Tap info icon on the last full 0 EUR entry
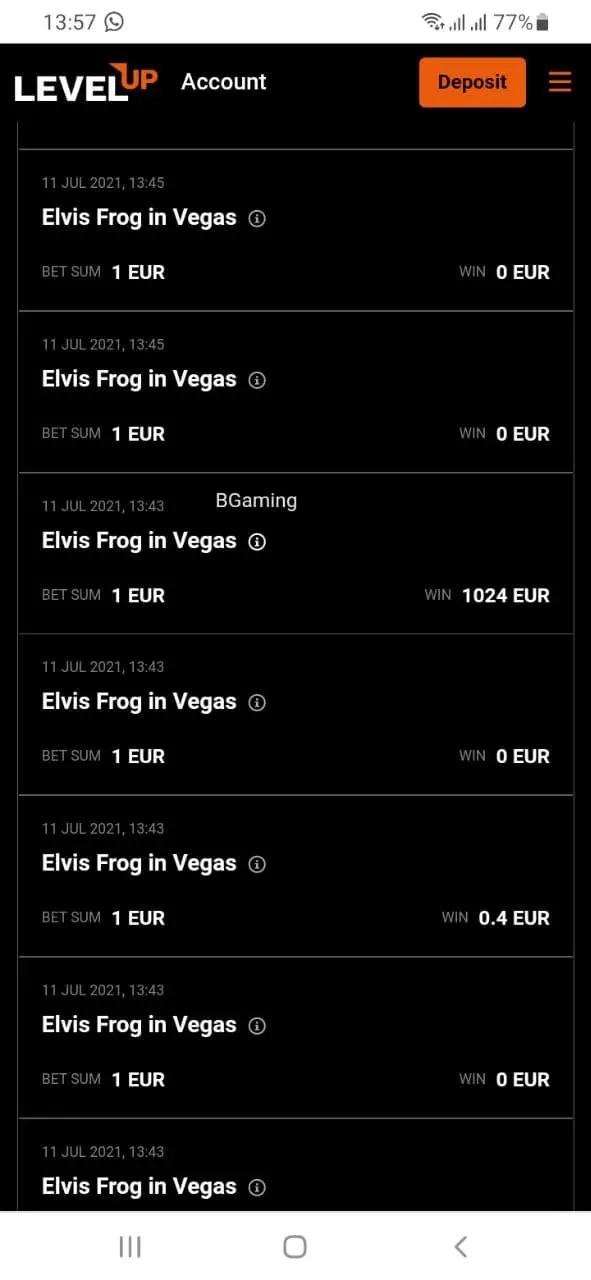 (257, 1026)
